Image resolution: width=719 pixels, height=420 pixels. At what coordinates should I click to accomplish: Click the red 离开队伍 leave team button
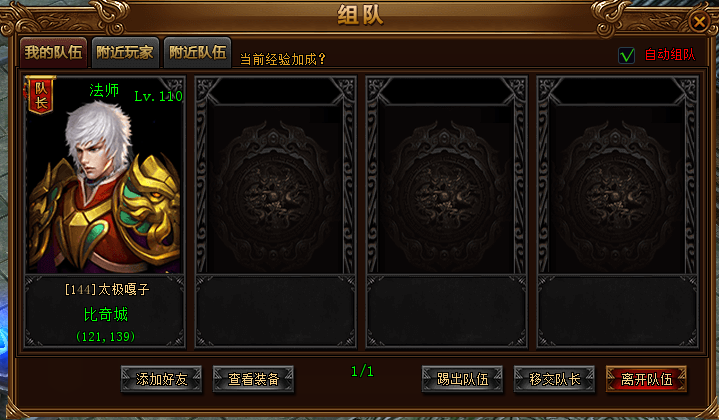point(646,379)
